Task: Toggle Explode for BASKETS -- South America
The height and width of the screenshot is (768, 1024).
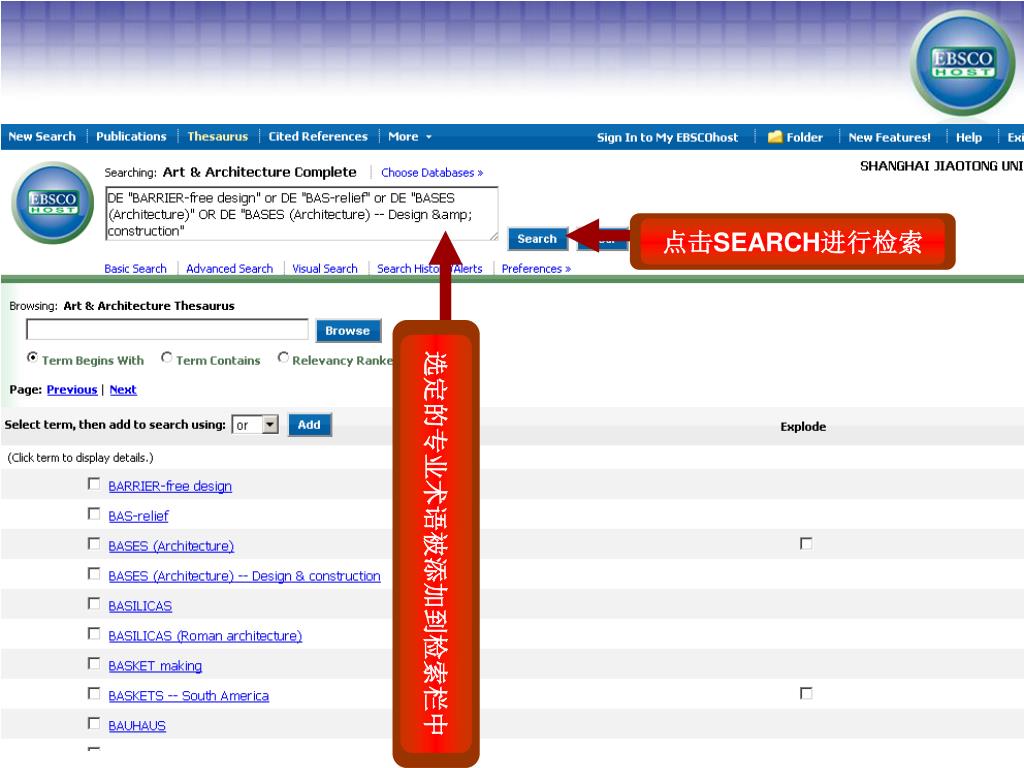Action: tap(807, 694)
